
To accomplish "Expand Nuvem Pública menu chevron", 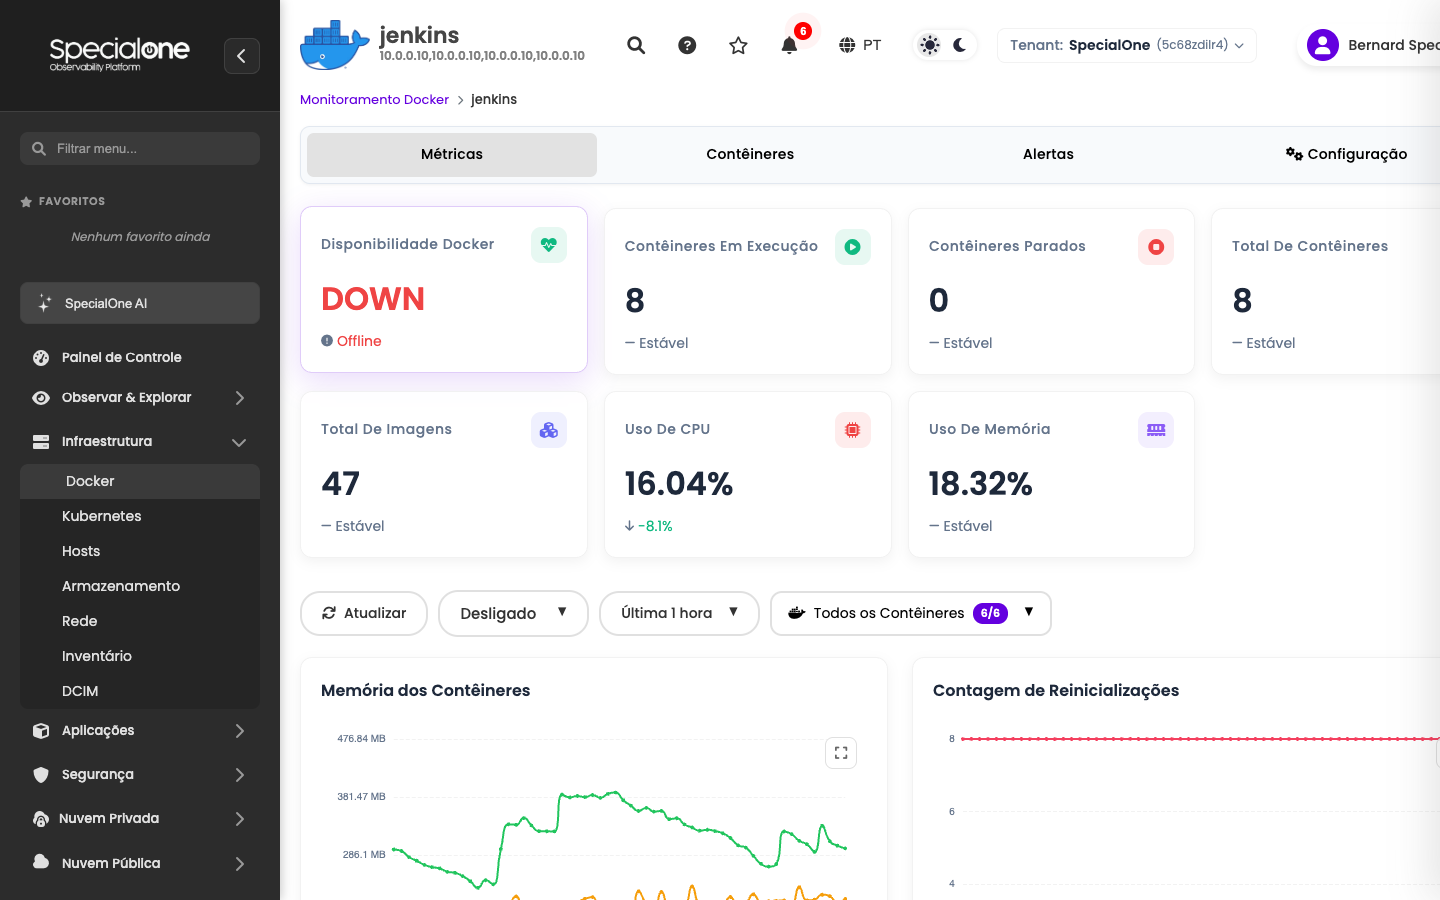I will pyautogui.click(x=240, y=864).
